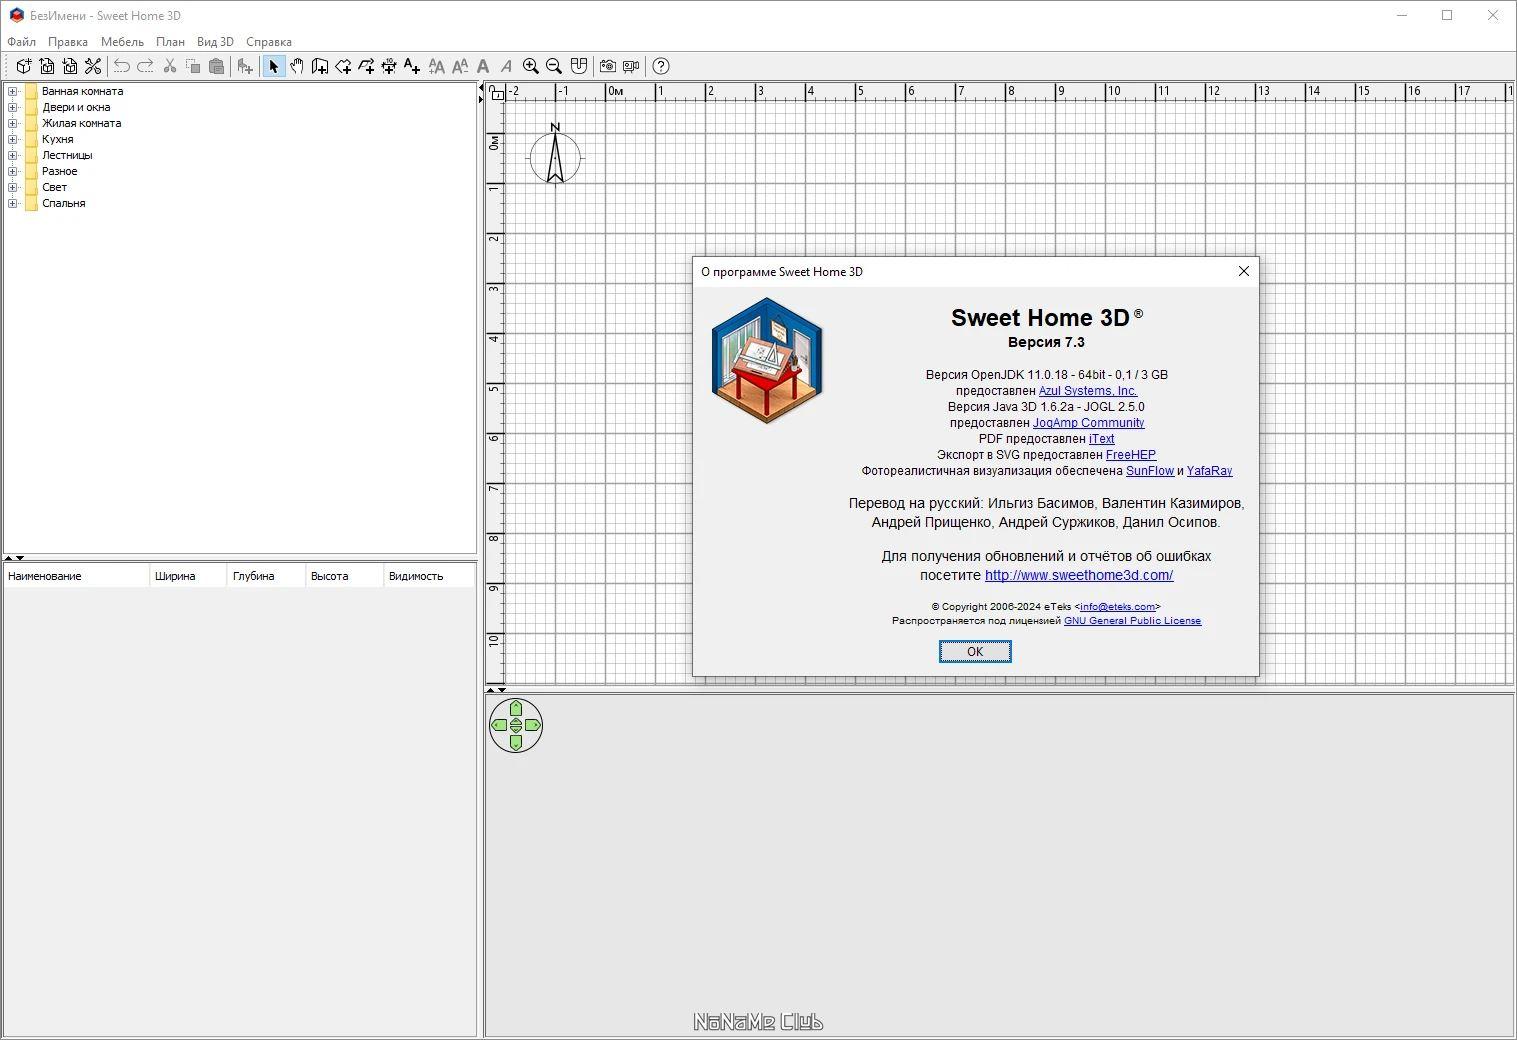Click the Decrease text size icon
1517x1040 pixels.
[460, 66]
